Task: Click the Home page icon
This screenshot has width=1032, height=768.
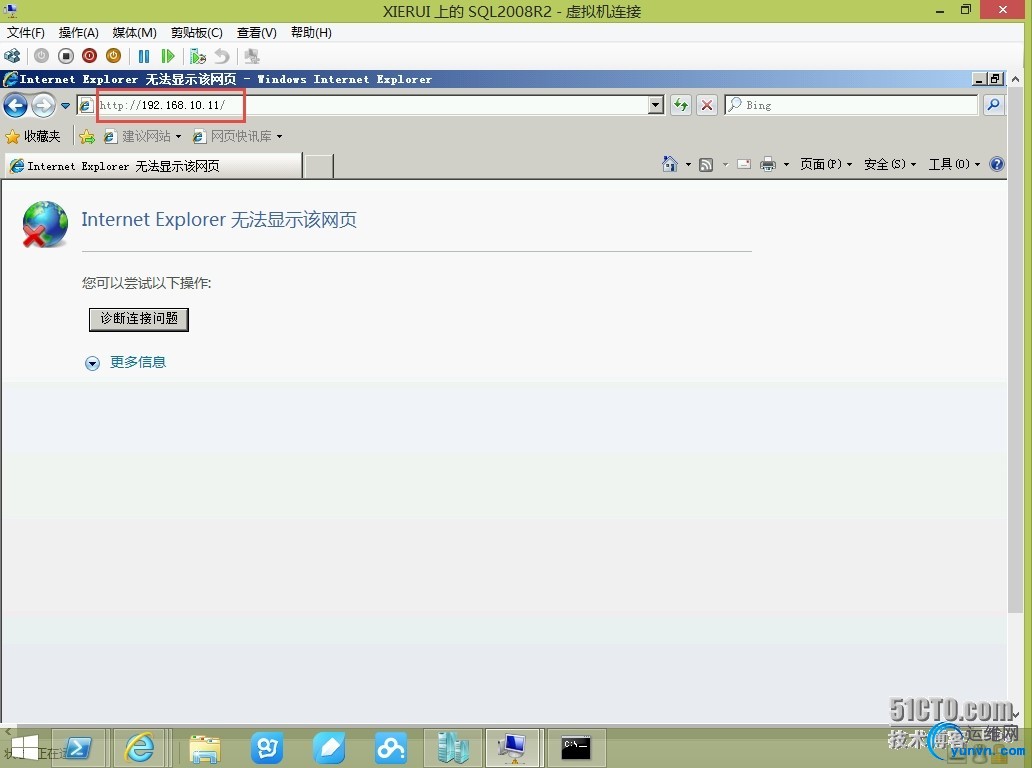Action: [670, 164]
